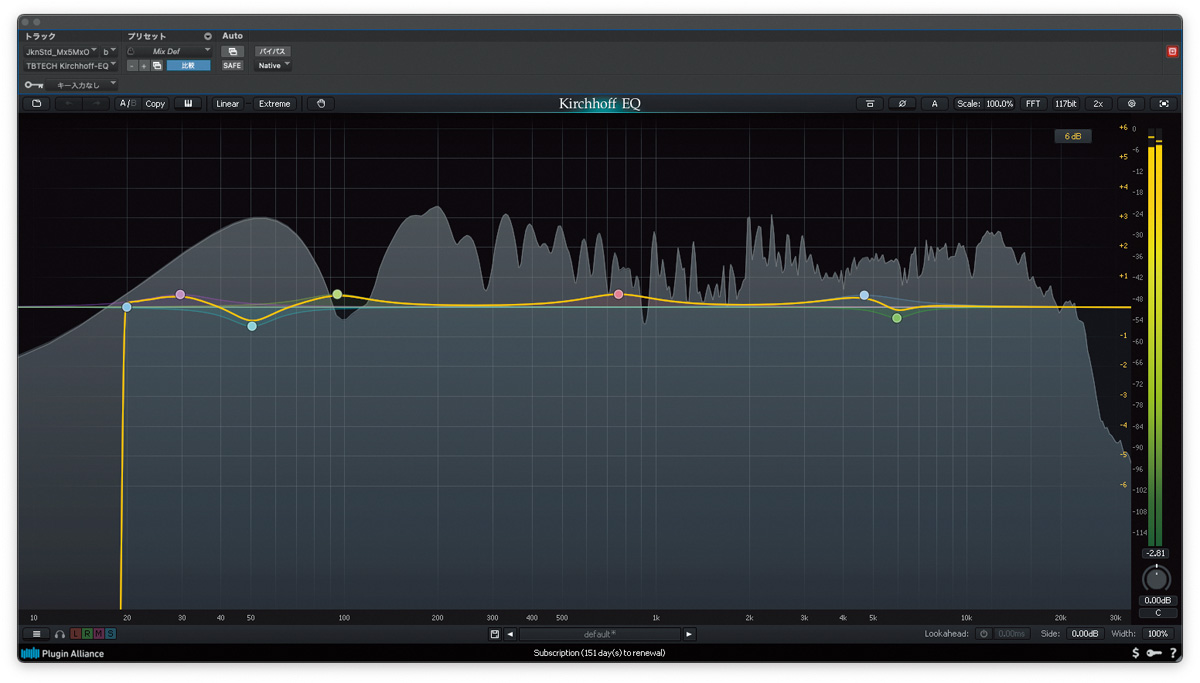
Task: Select the hand grab tool icon
Action: pos(321,103)
